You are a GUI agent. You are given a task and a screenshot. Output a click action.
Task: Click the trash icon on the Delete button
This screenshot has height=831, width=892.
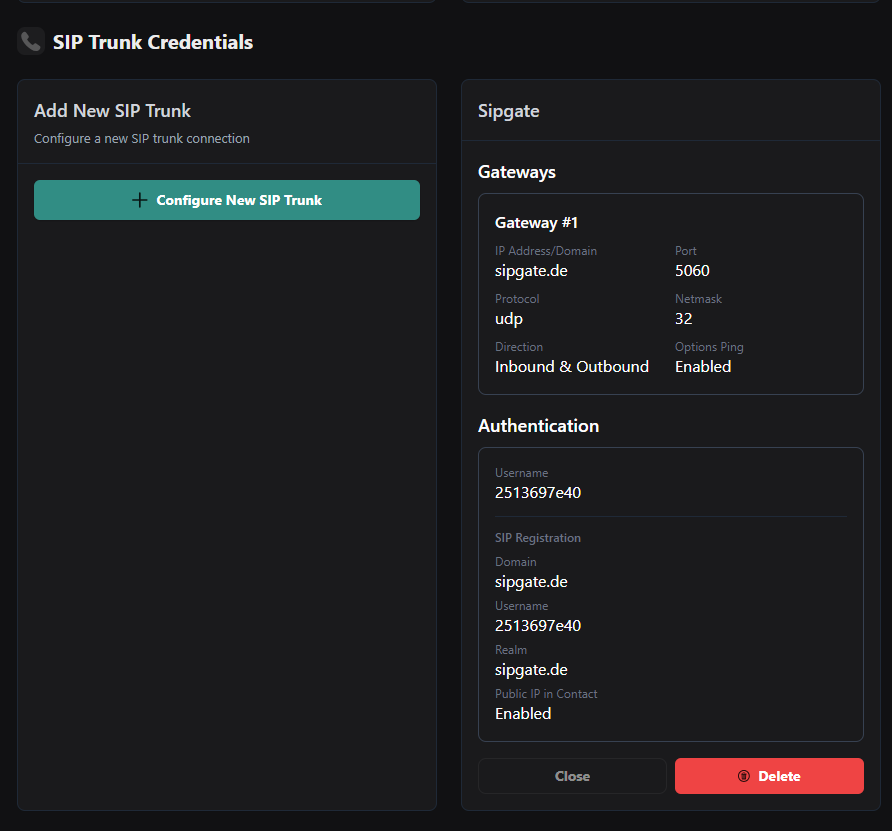743,776
